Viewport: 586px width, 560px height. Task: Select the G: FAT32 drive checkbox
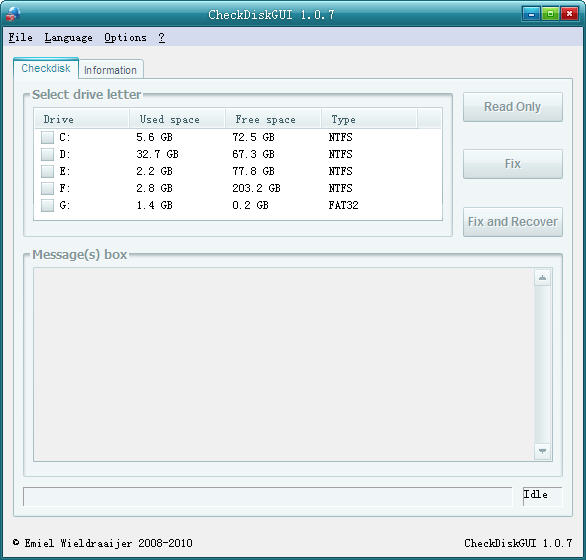[47, 205]
